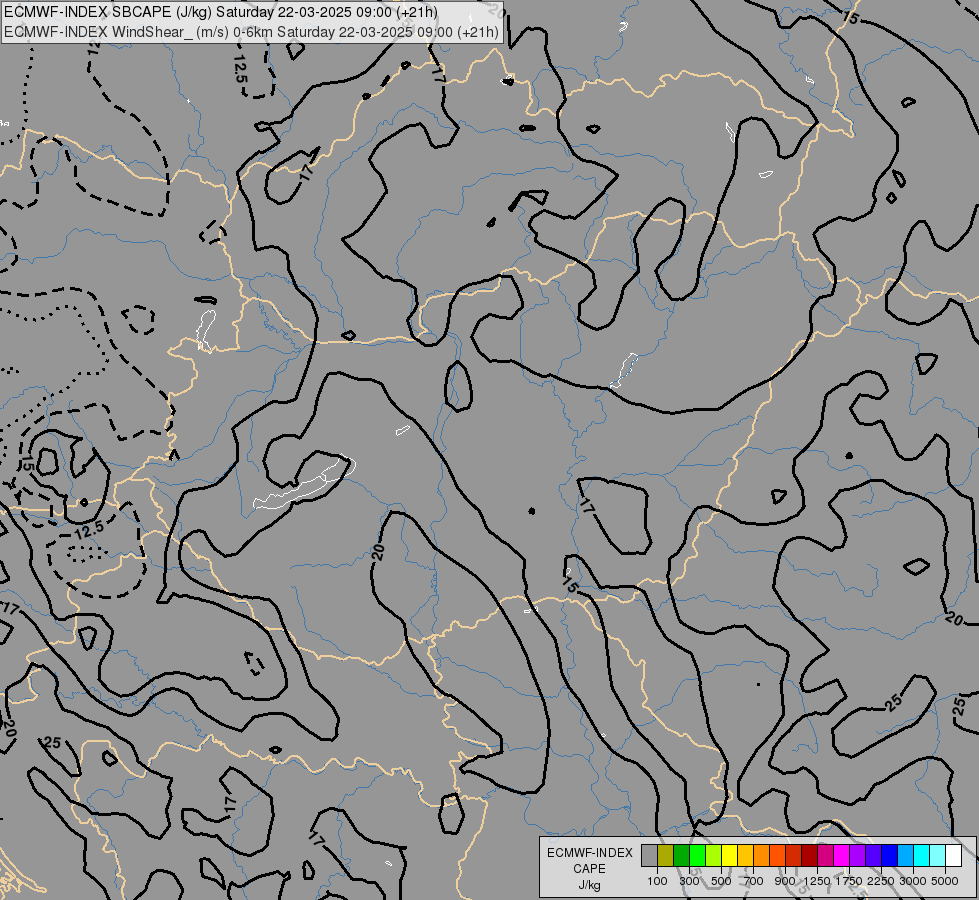Click the 1250 legend value label

[x=817, y=881]
